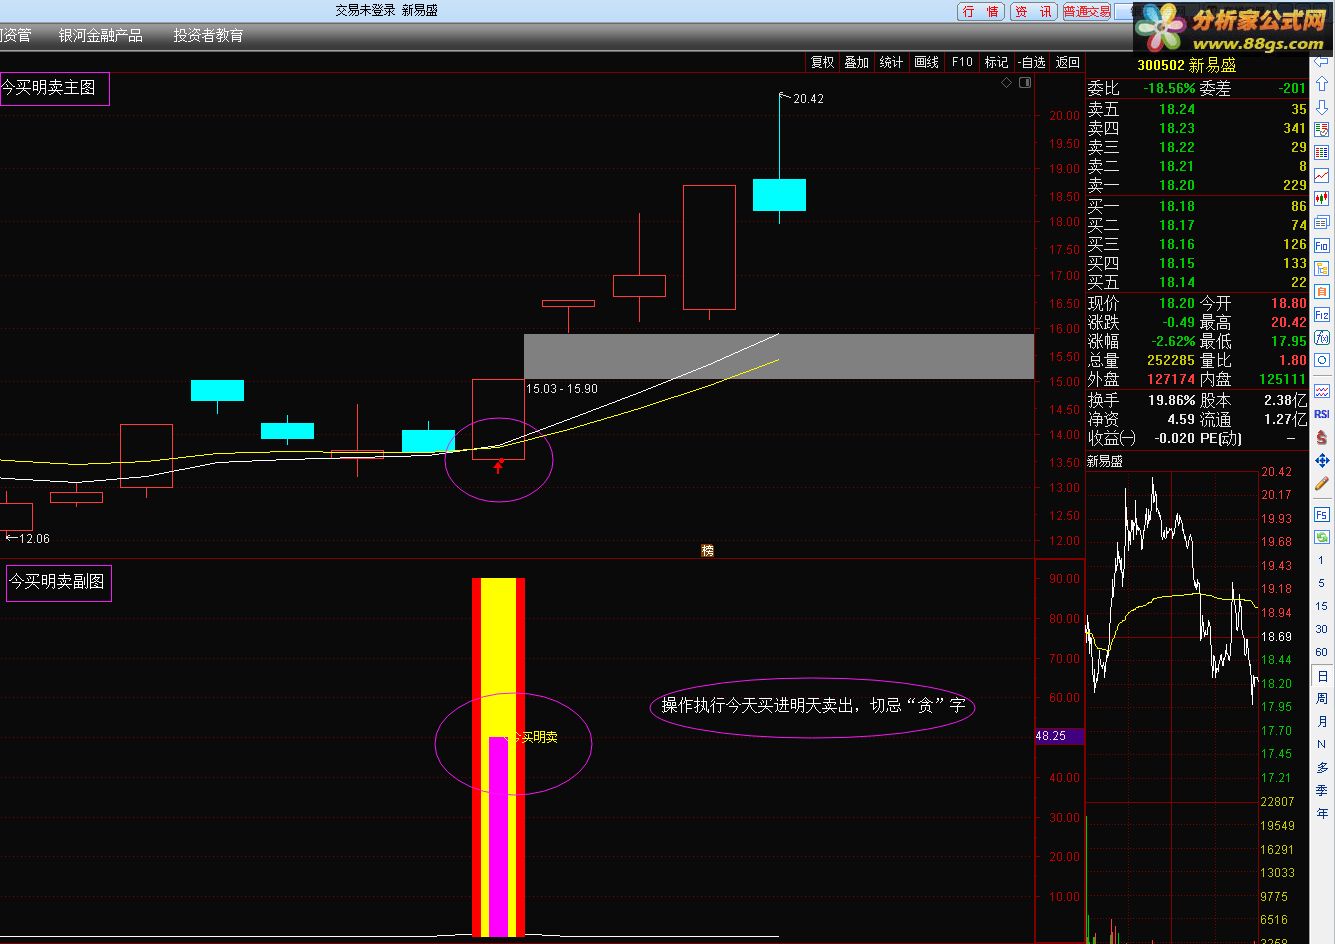
Task: Click the stock title 300502 新易盛
Action: tap(1187, 66)
